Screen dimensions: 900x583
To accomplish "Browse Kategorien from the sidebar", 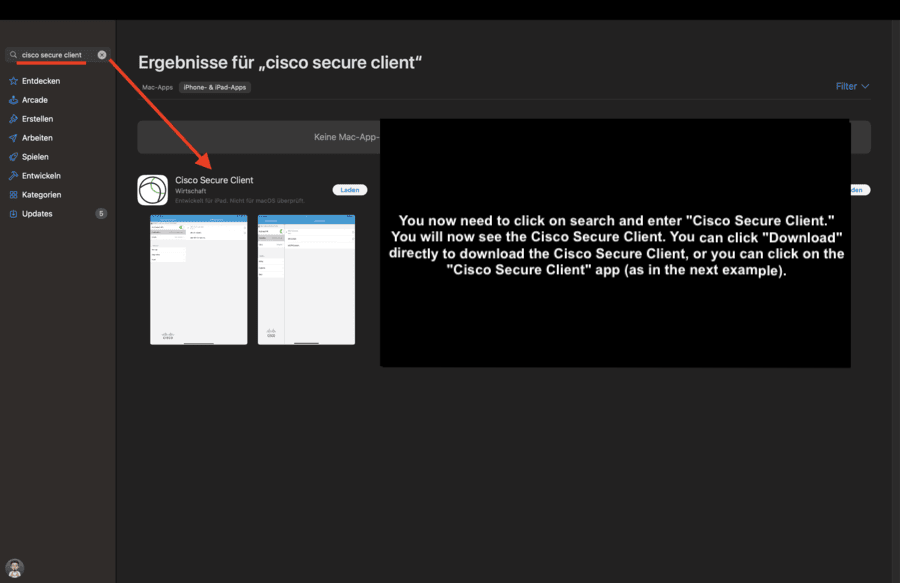I will tap(36, 195).
